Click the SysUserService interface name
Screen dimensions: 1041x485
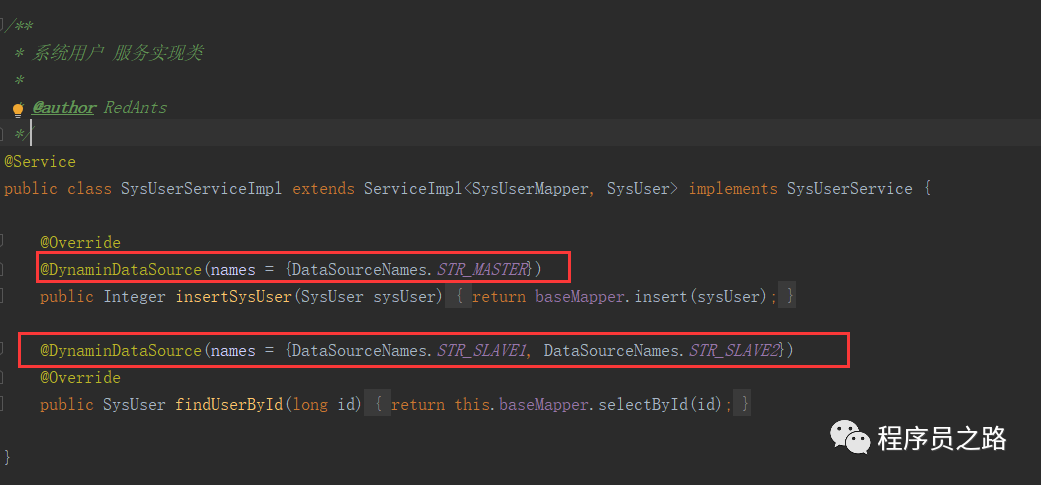[850, 189]
